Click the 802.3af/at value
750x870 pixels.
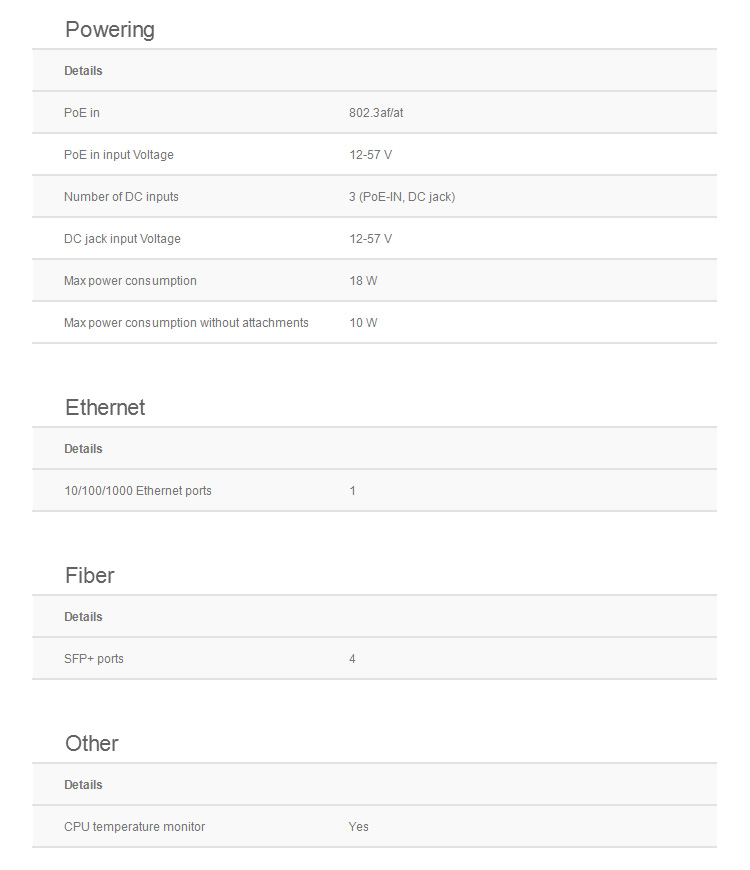[x=376, y=113]
